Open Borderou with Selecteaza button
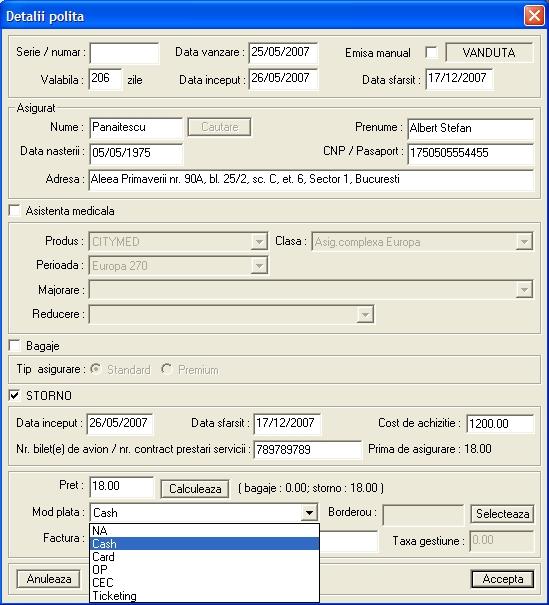Viewport: 549px width, 605px height. [502, 514]
